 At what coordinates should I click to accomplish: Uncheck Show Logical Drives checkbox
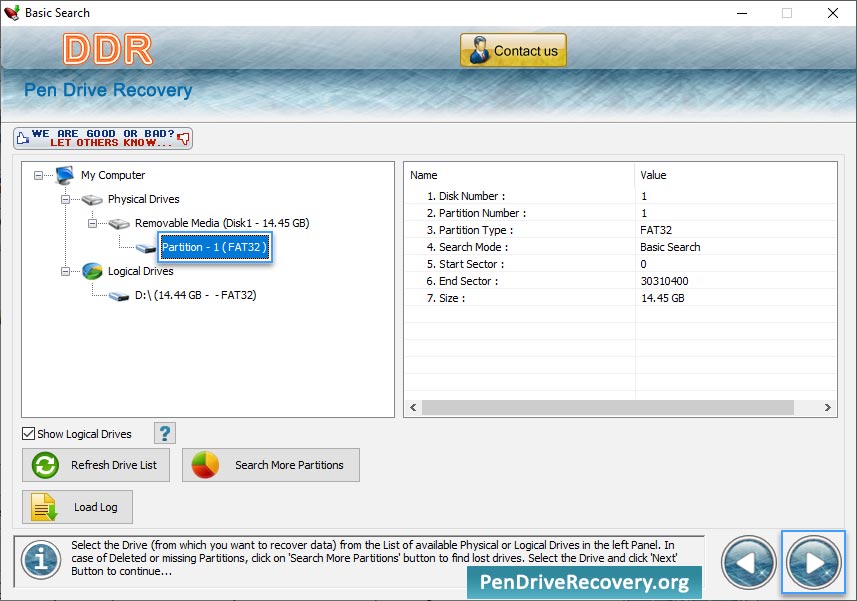(x=28, y=434)
